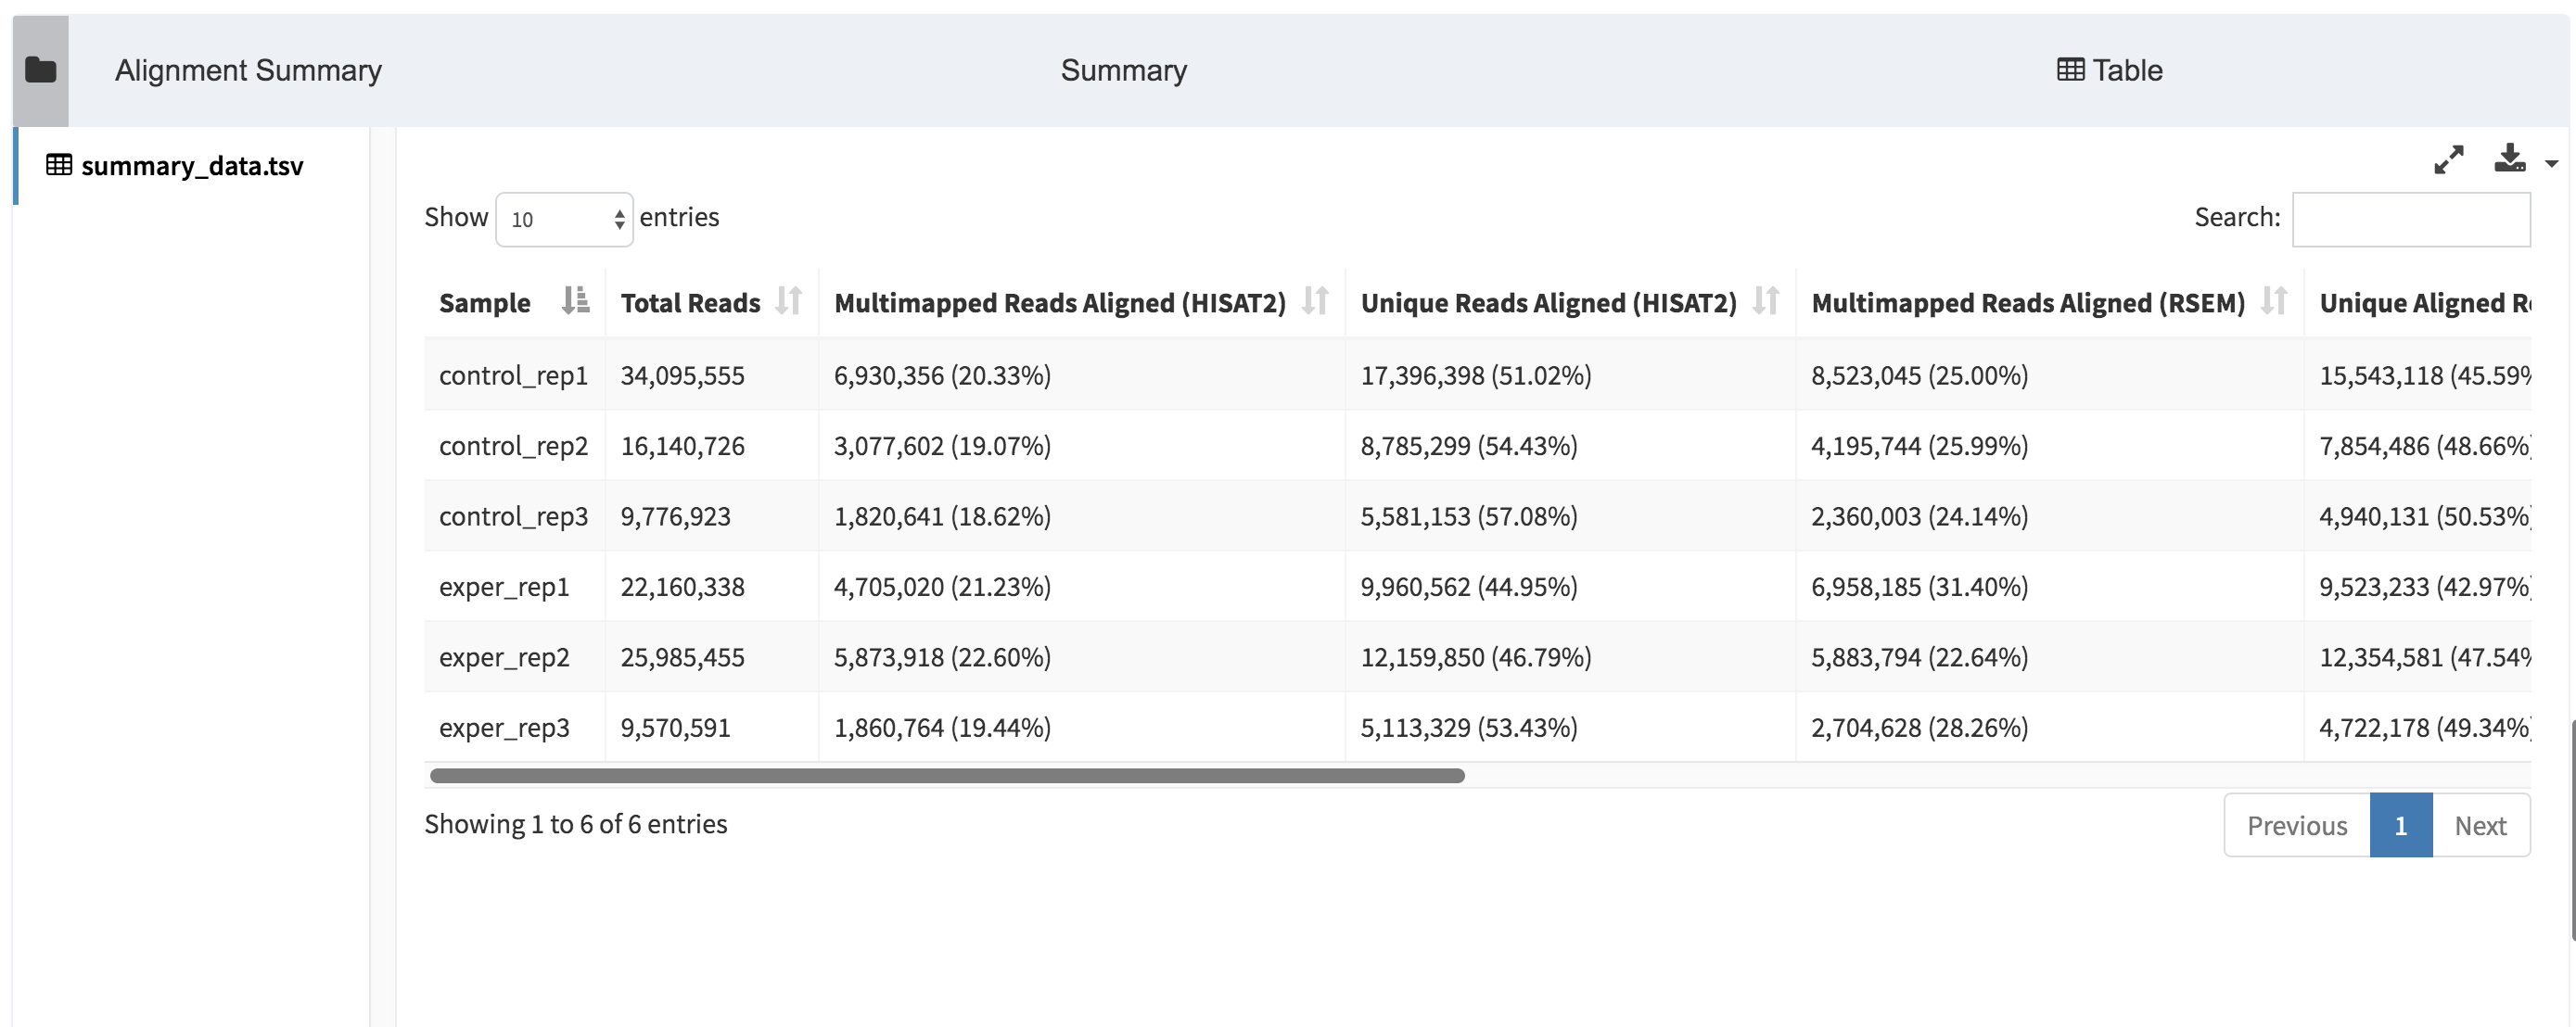Sort by Total Reads column icon
The width and height of the screenshot is (2576, 1027).
pos(789,300)
